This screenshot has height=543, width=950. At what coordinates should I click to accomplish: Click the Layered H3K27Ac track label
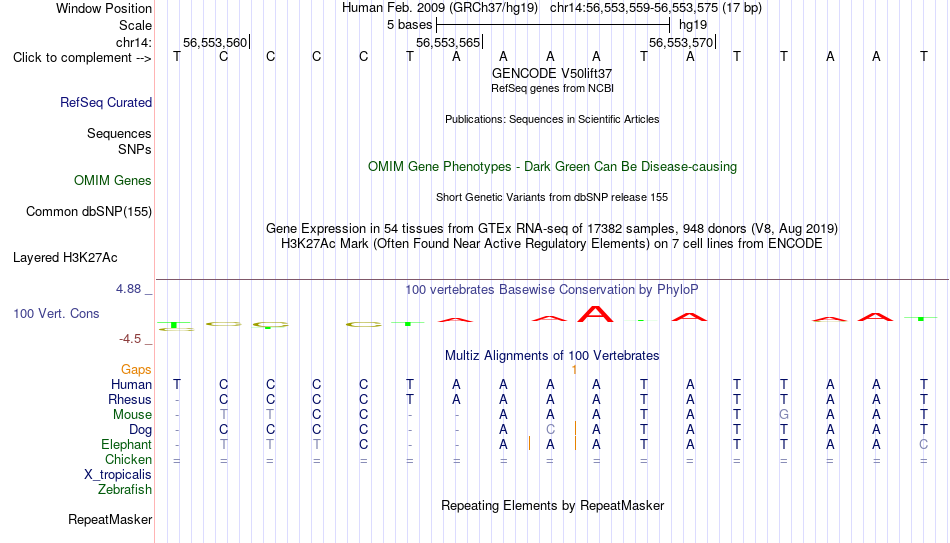tap(65, 258)
